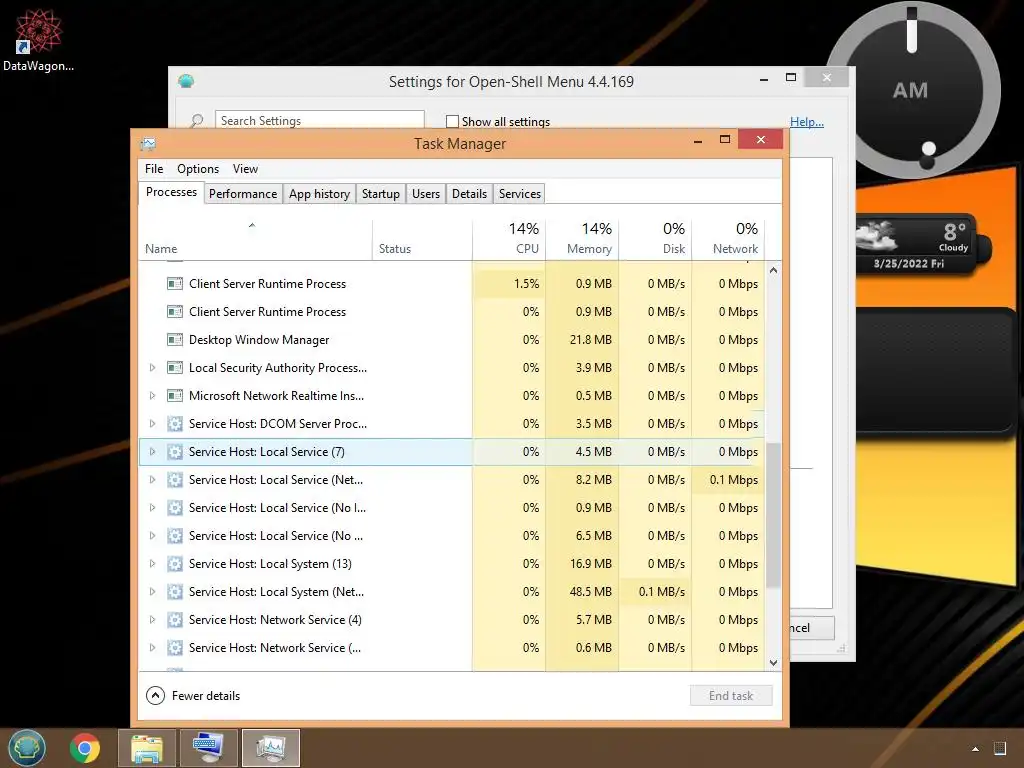Select the Service Host: Local Service (No I... row
The height and width of the screenshot is (768, 1024).
451,507
